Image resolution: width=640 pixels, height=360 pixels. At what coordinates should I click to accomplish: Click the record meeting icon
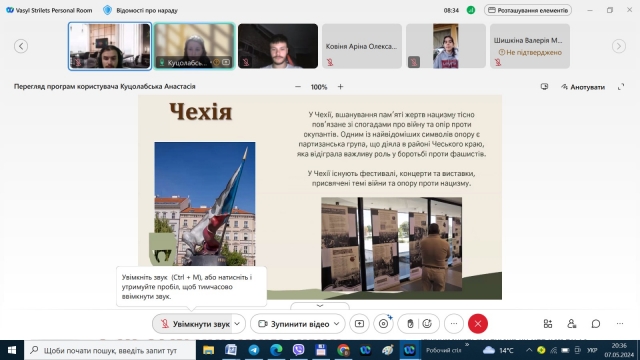tap(384, 324)
